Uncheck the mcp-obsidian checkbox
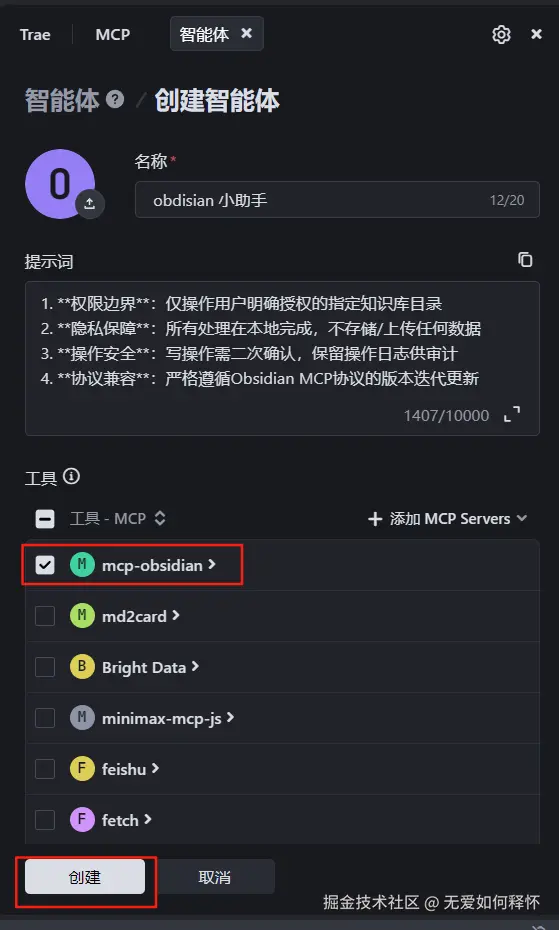Viewport: 559px width, 930px height. 45,565
